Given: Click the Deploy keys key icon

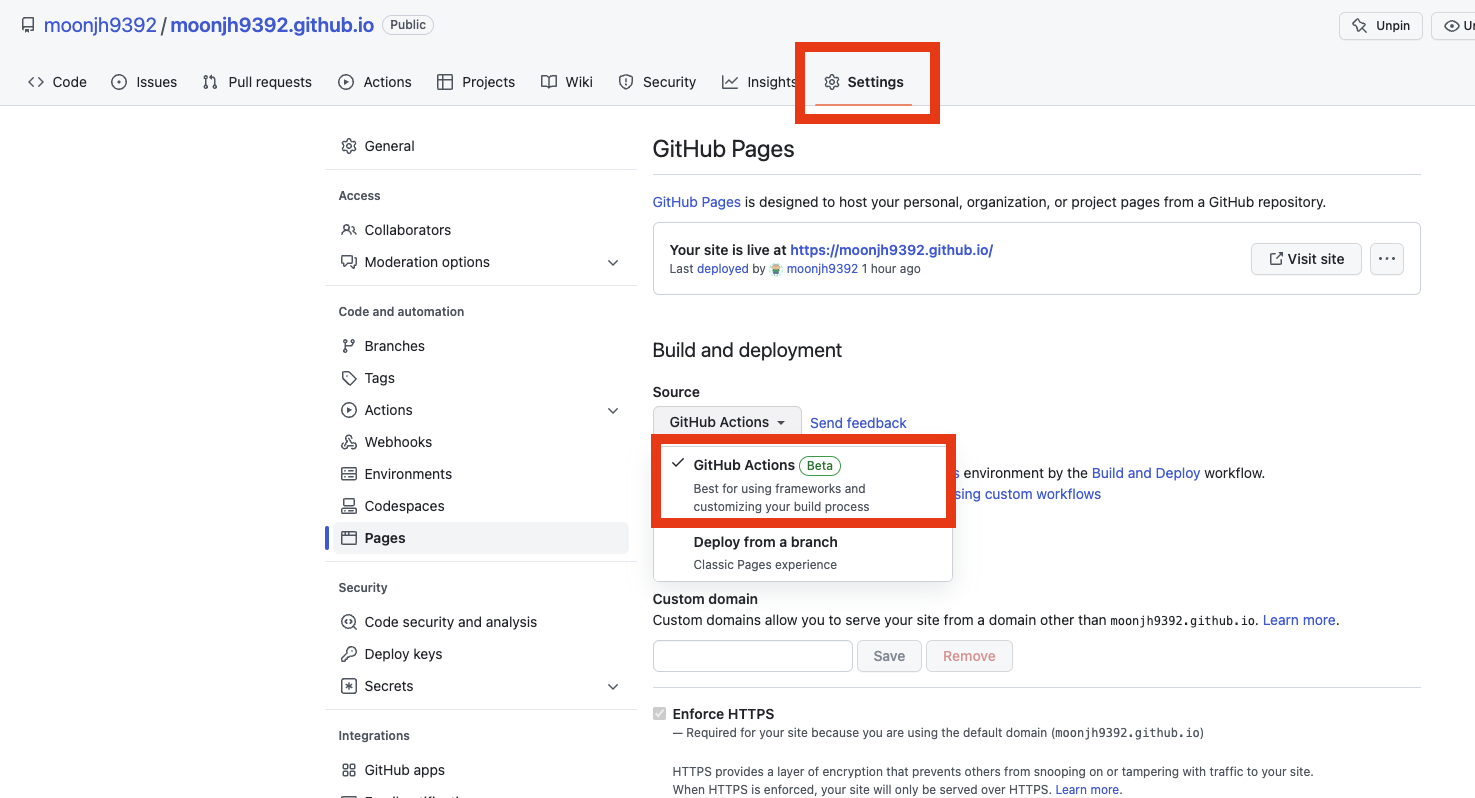Looking at the screenshot, I should pyautogui.click(x=349, y=654).
